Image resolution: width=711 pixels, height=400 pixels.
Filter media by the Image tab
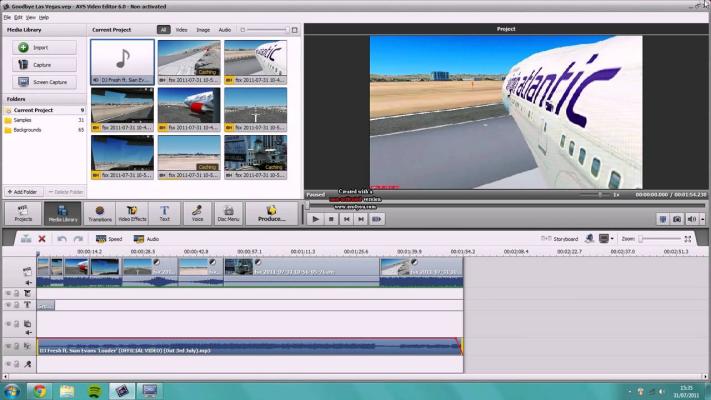[203, 30]
